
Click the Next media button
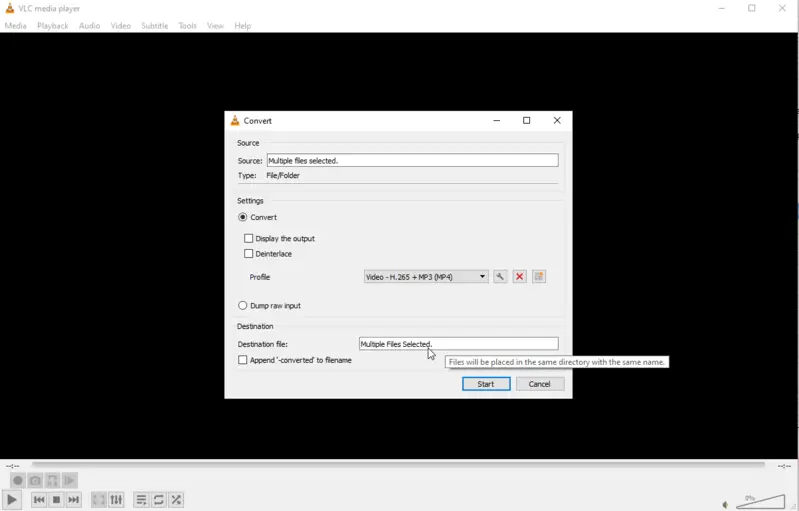point(74,500)
